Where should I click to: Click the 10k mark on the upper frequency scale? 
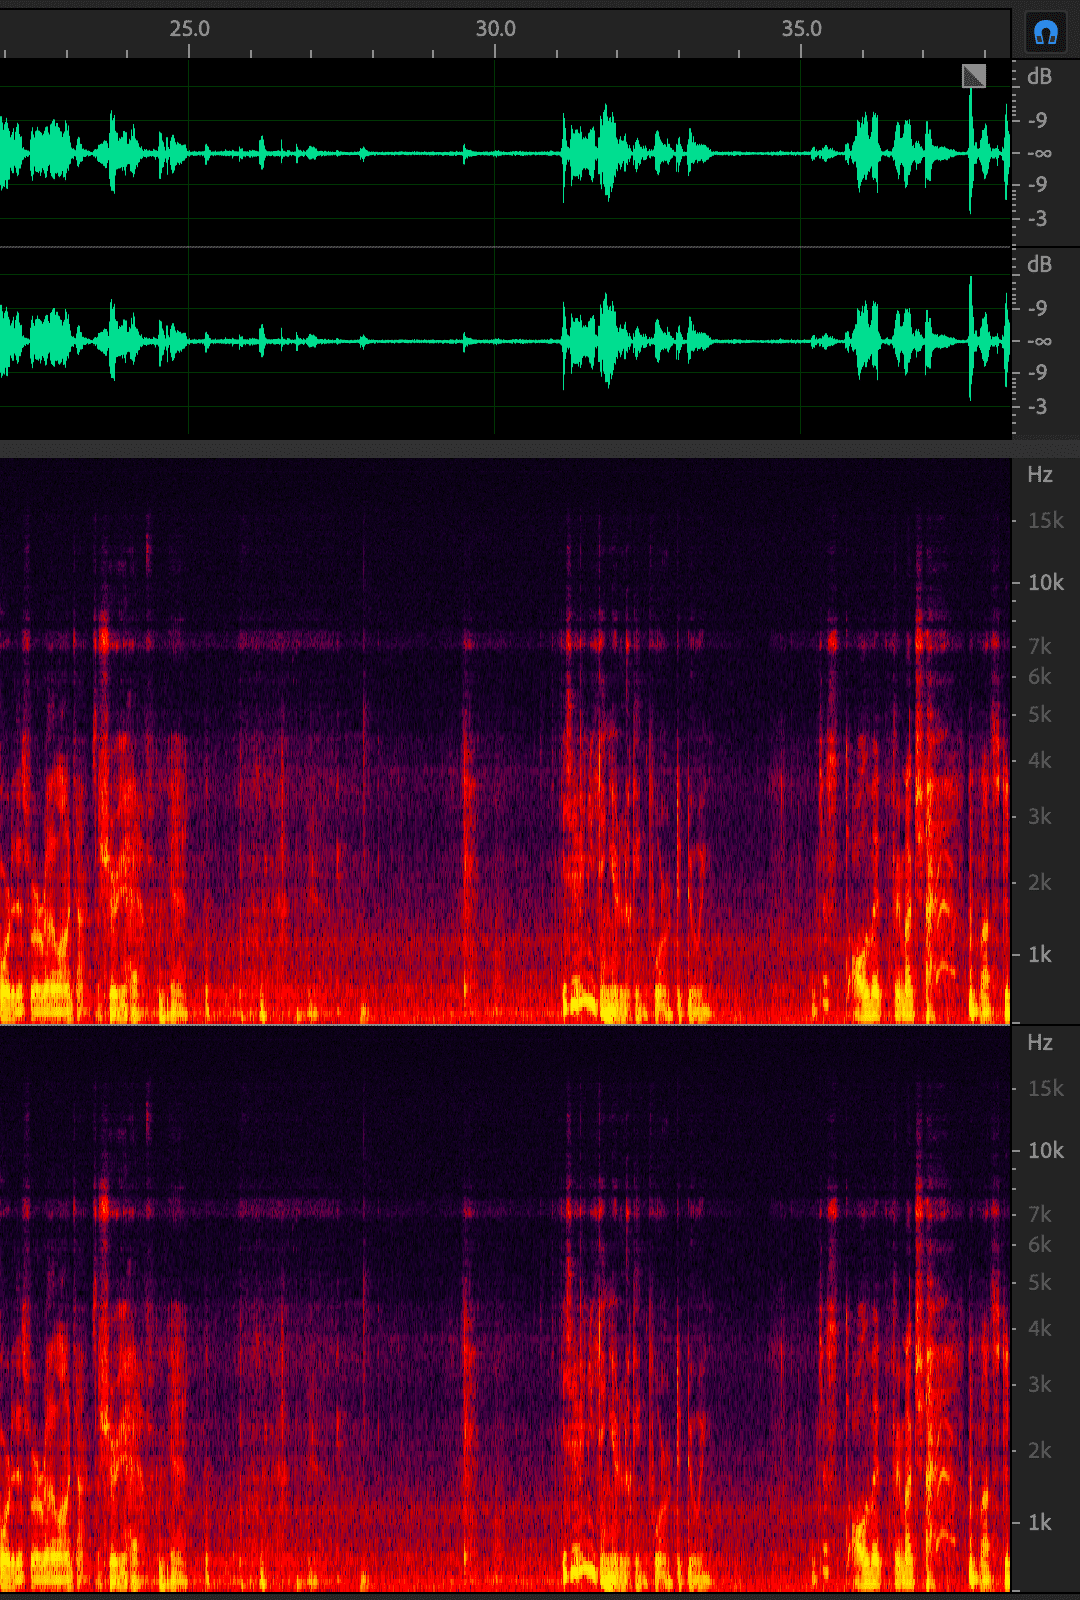click(1045, 583)
